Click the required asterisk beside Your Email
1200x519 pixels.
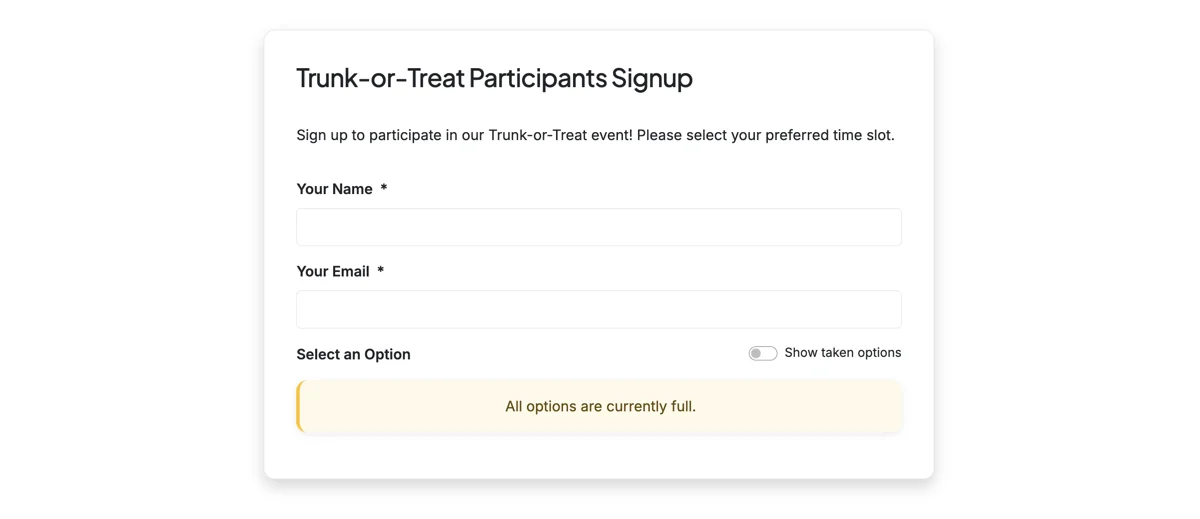[x=380, y=270]
